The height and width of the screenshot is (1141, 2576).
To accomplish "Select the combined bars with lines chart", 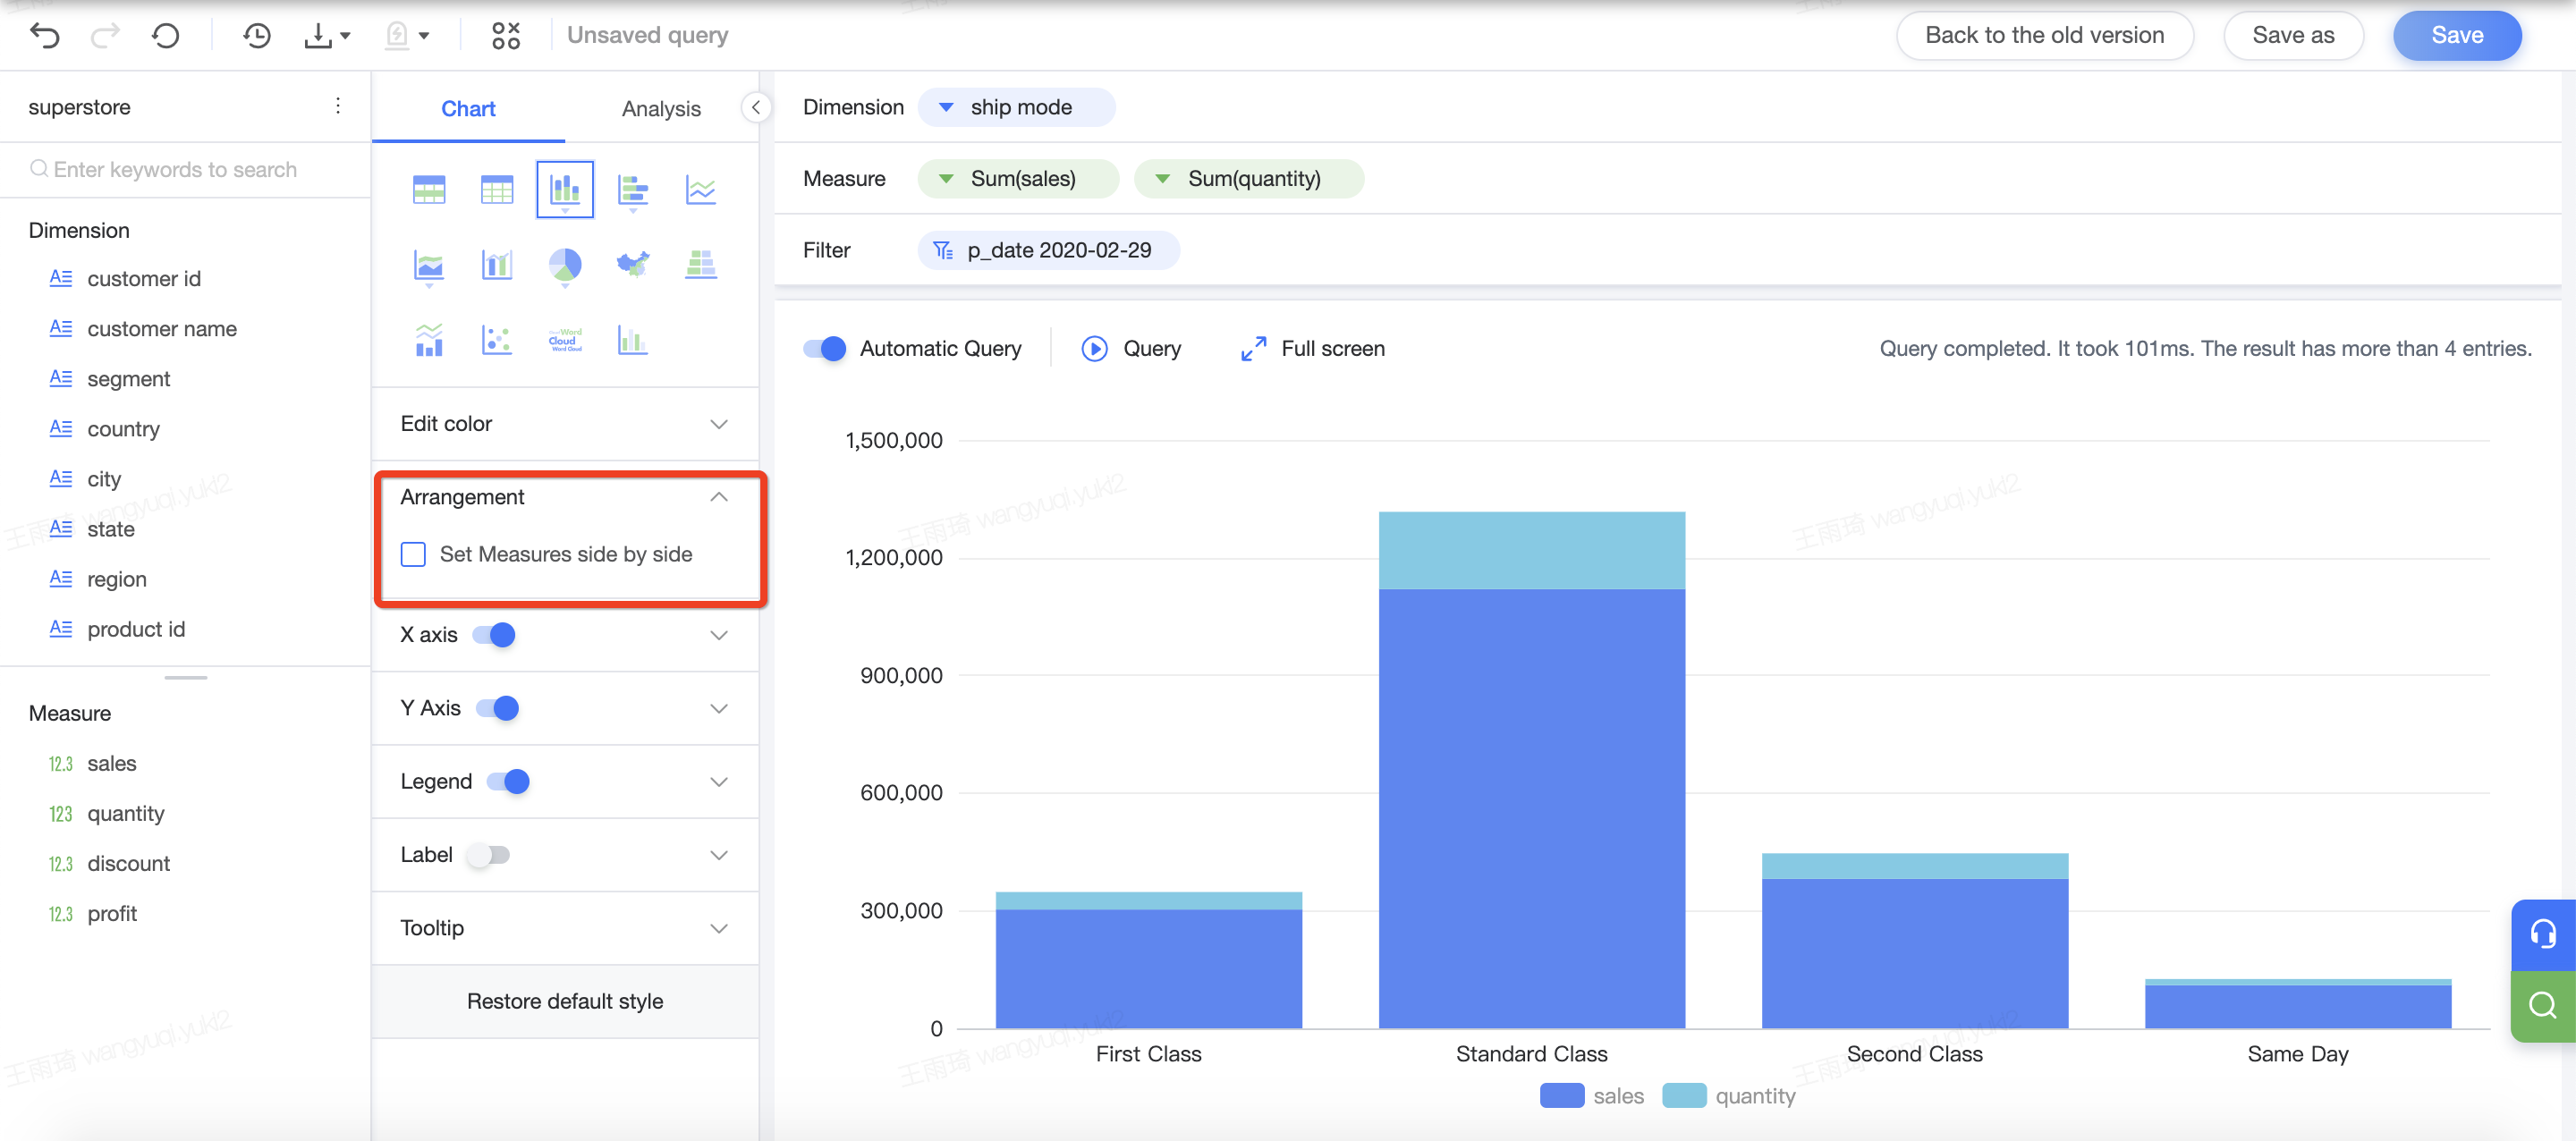I will click(x=429, y=340).
